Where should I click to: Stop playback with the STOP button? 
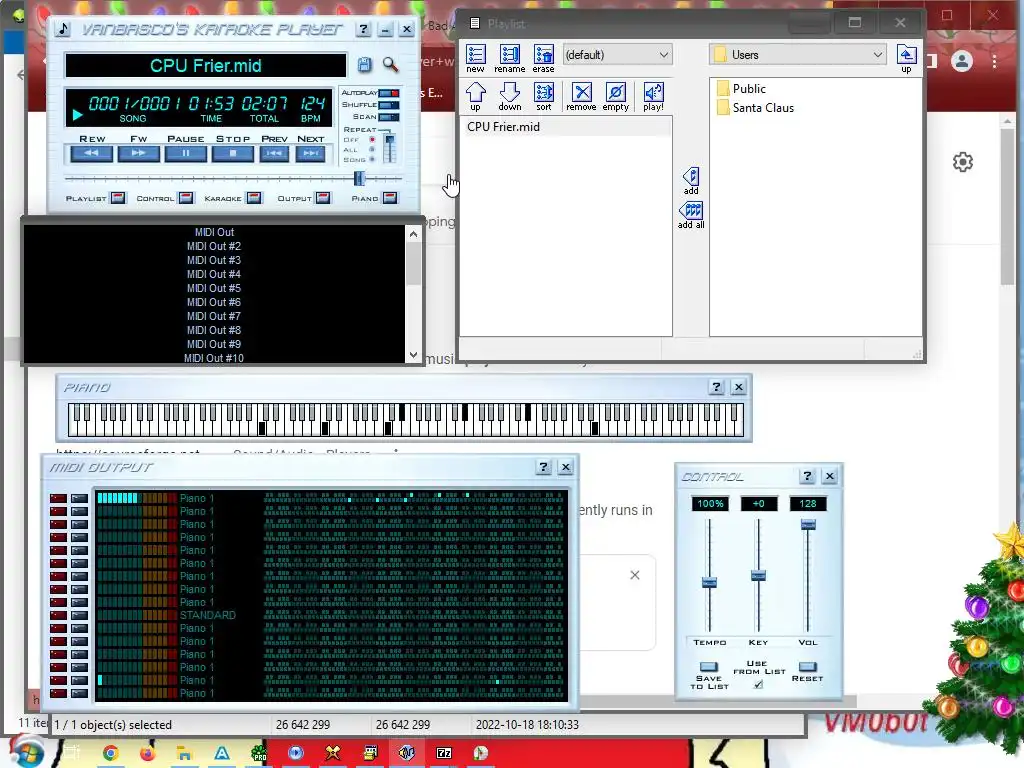click(x=233, y=153)
